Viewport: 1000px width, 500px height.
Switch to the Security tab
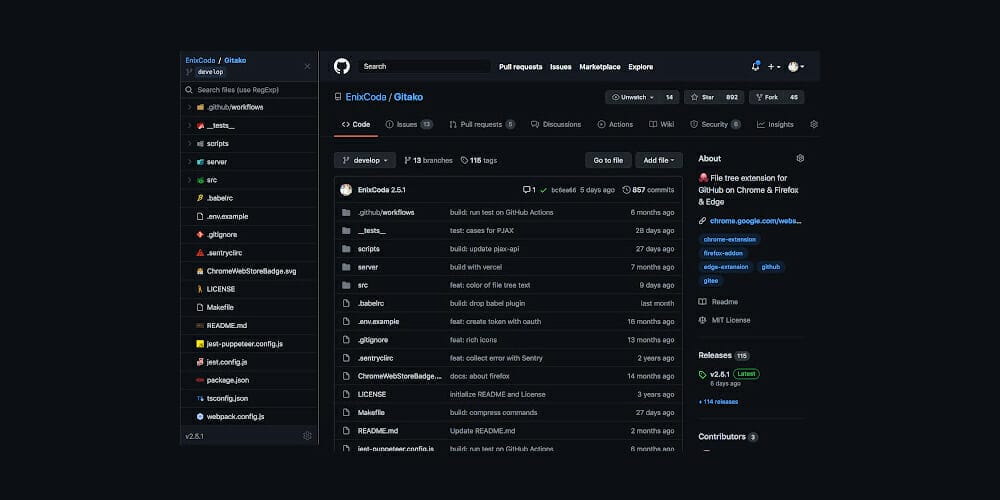715,124
